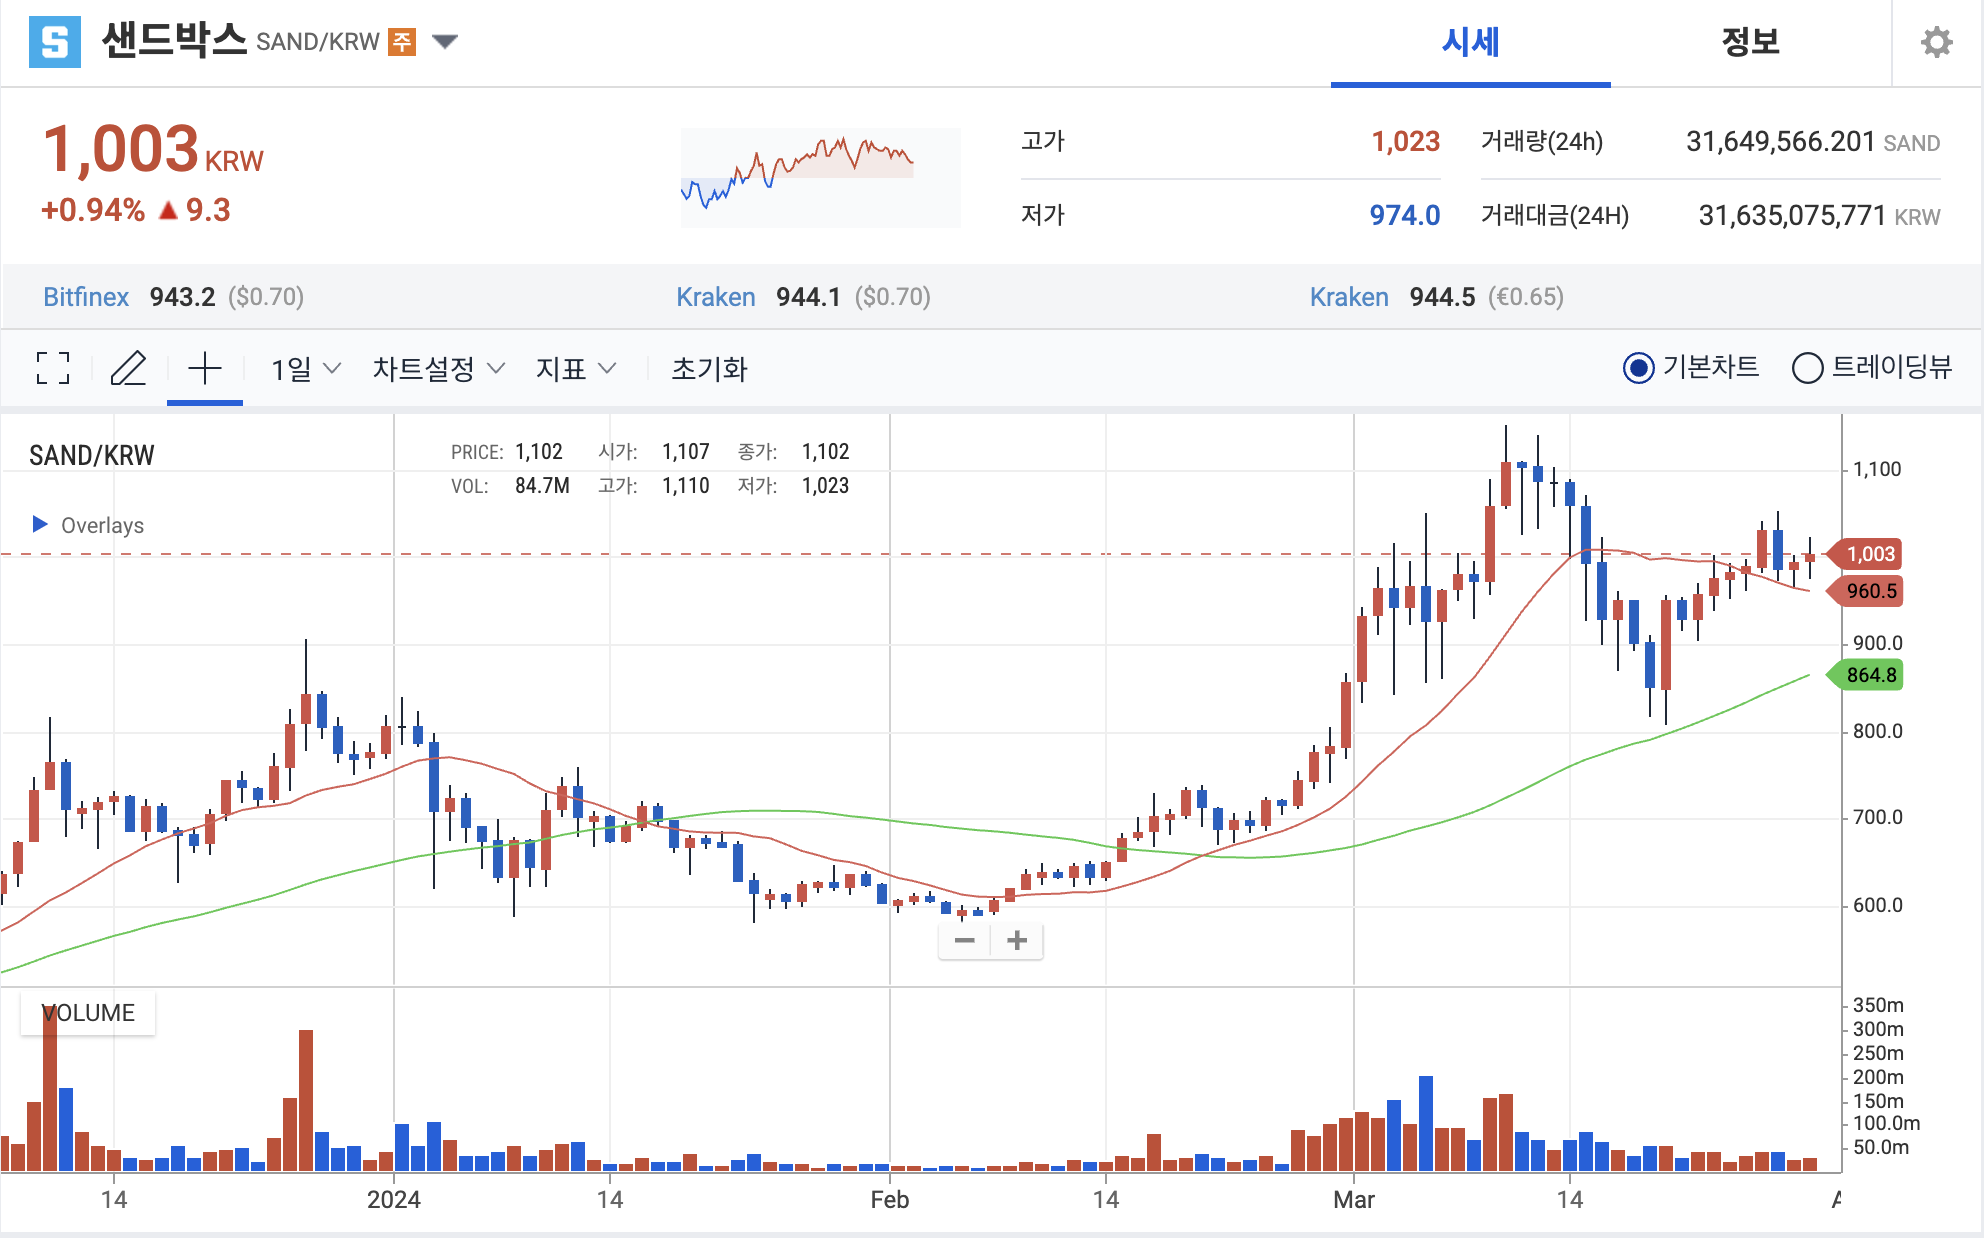This screenshot has width=1984, height=1238.
Task: Open the 지표 indicators dropdown
Action: pyautogui.click(x=575, y=369)
